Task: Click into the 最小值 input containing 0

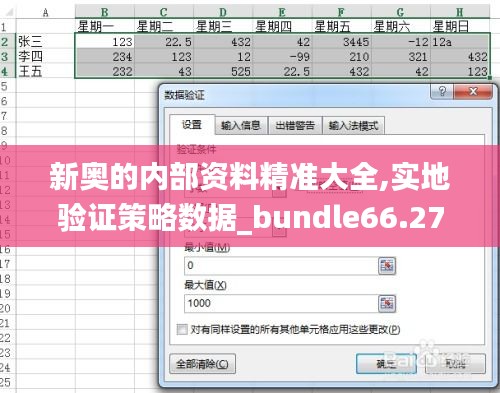Action: (281, 266)
